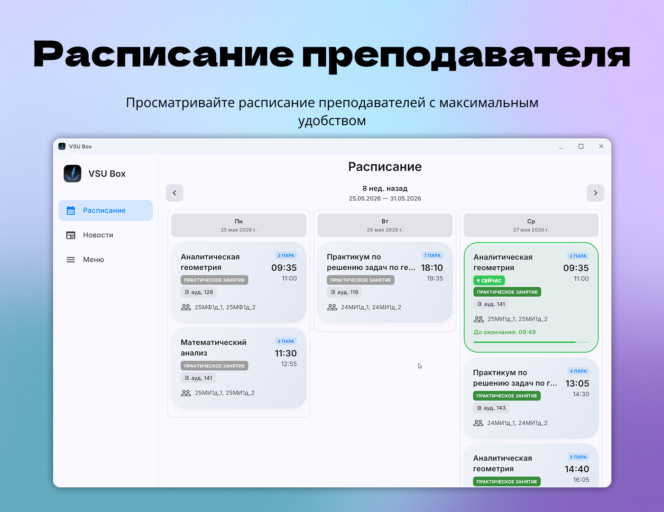Click ауд. 141 on Математический анализ card
This screenshot has height=512, width=664.
click(198, 378)
